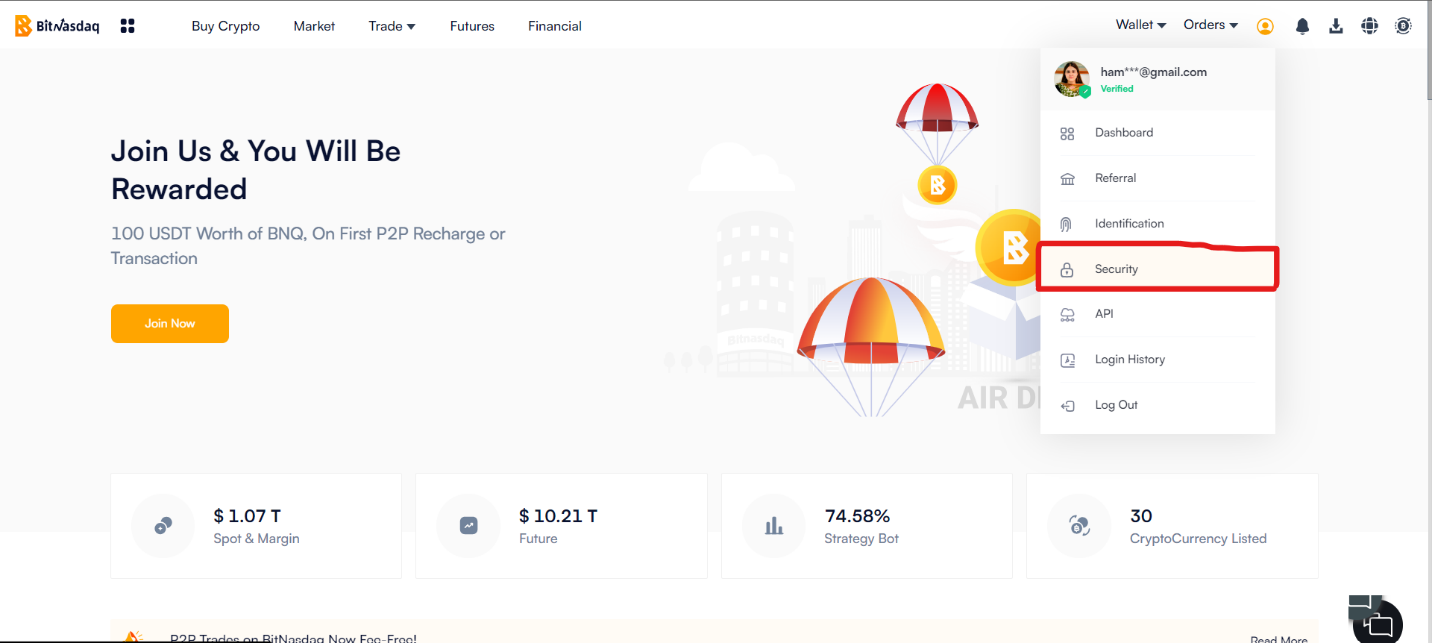1432x643 pixels.
Task: Expand the Wallet dropdown
Action: 1141,25
